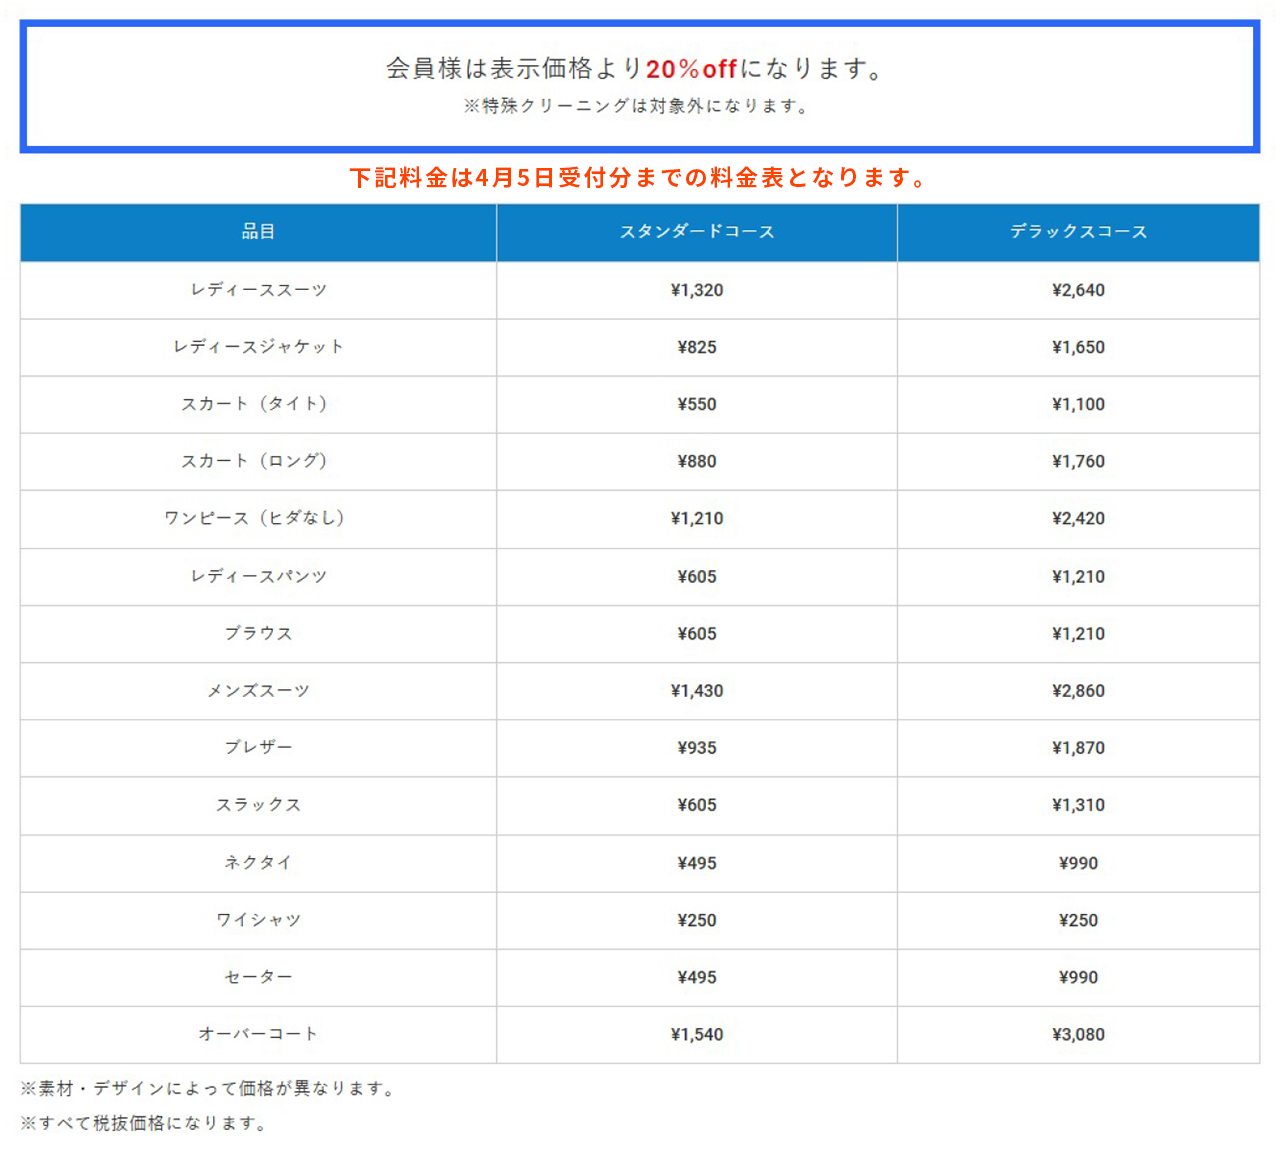This screenshot has height=1151, width=1280.
Task: Click the 特殊クリーニング exclusion note in banner
Action: point(638,106)
